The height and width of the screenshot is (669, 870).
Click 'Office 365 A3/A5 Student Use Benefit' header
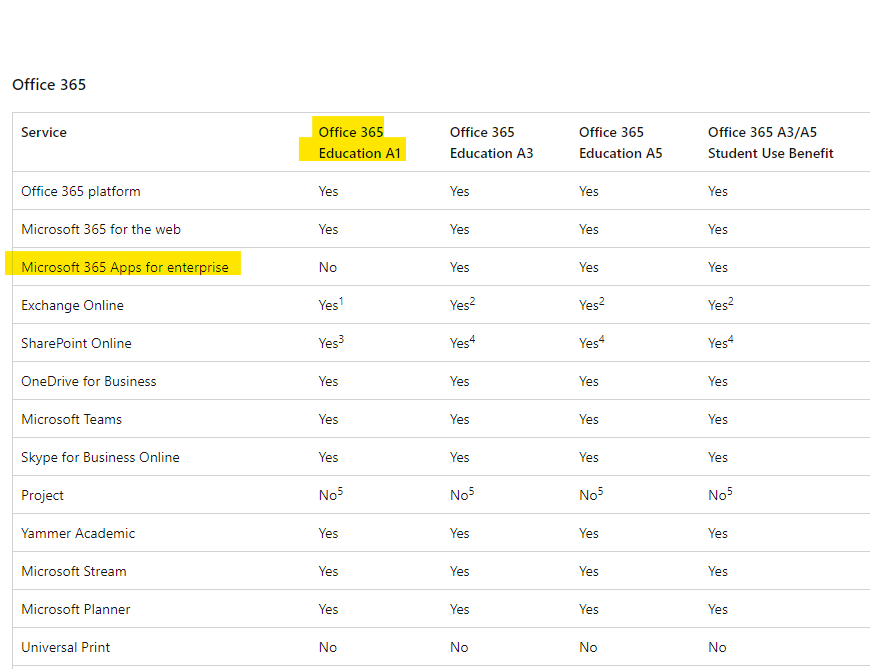[770, 143]
